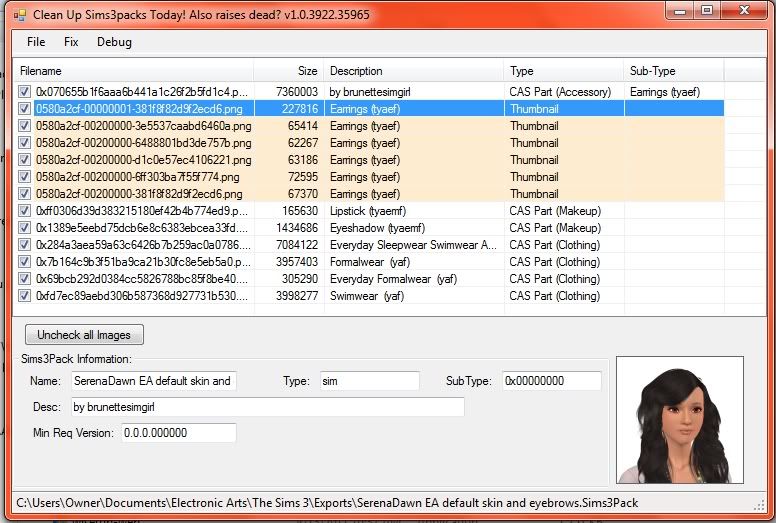Close the Clean Up Sims3packs window
Screen dimensions: 776x523
[x=744, y=10]
